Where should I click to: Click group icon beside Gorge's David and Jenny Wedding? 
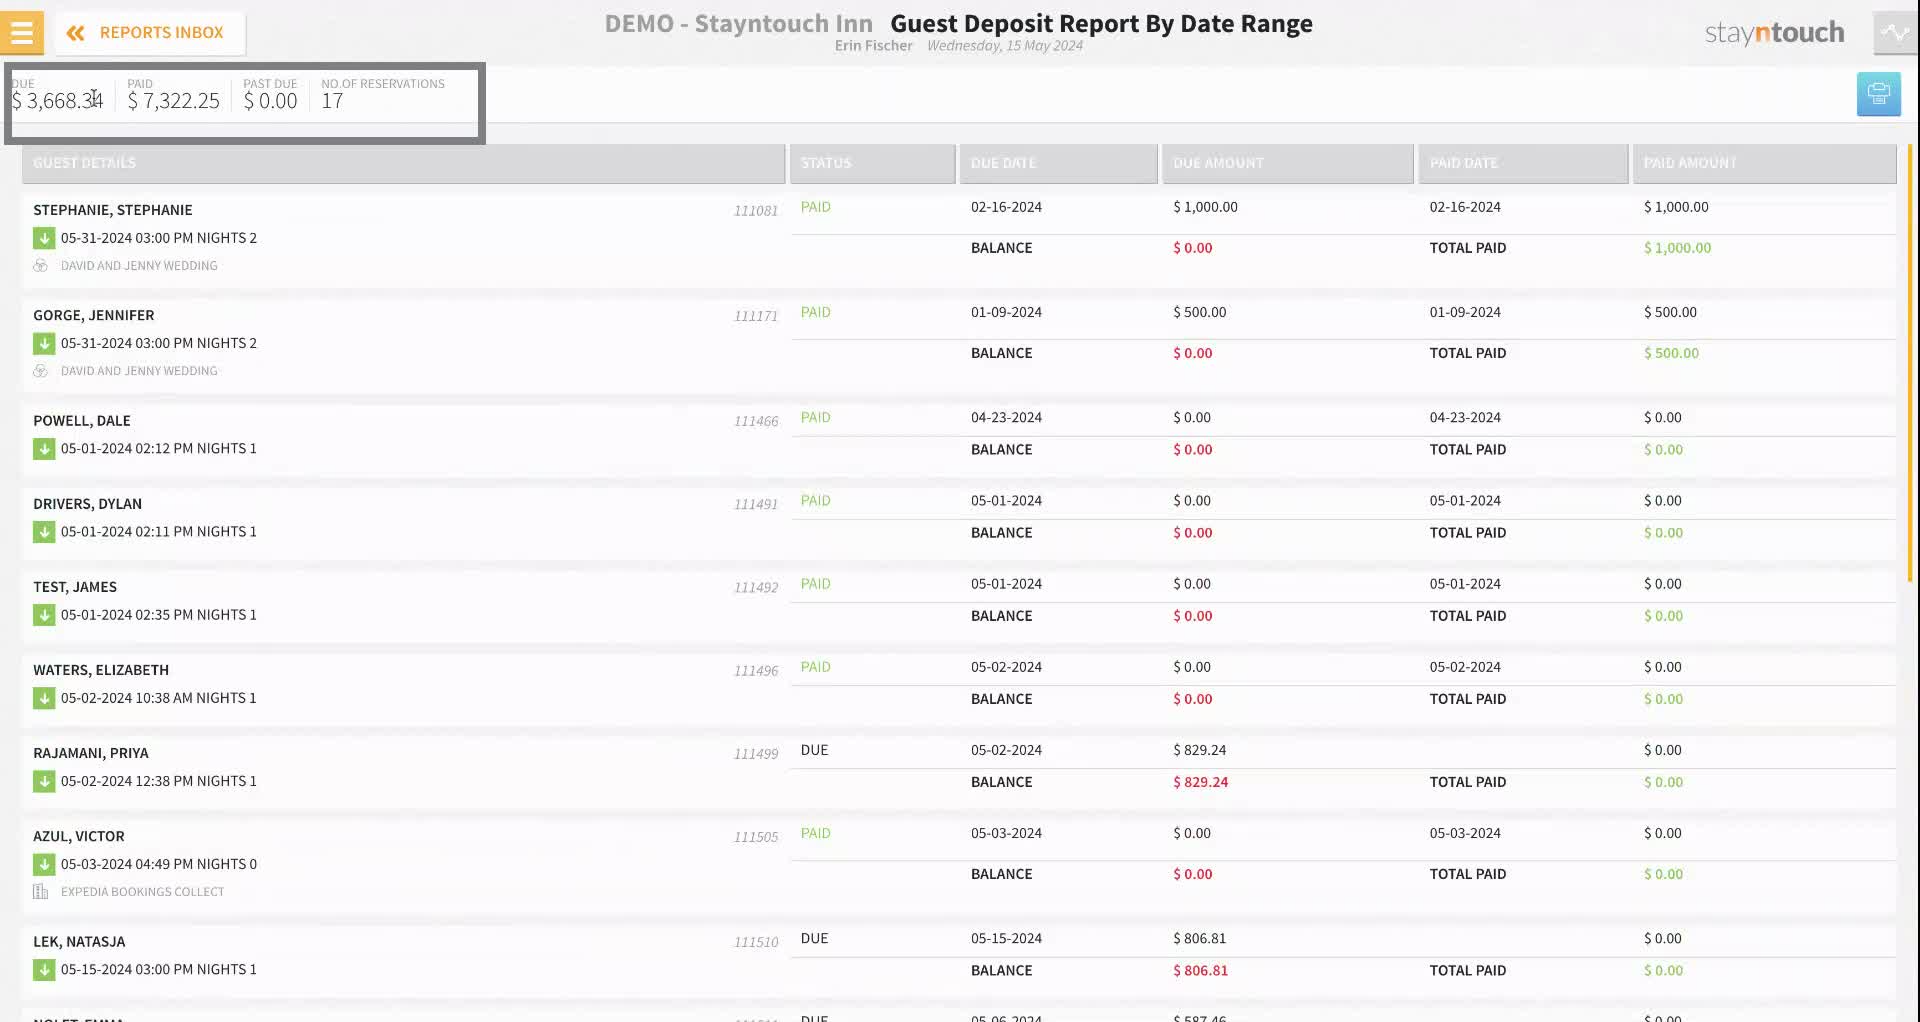pyautogui.click(x=40, y=371)
